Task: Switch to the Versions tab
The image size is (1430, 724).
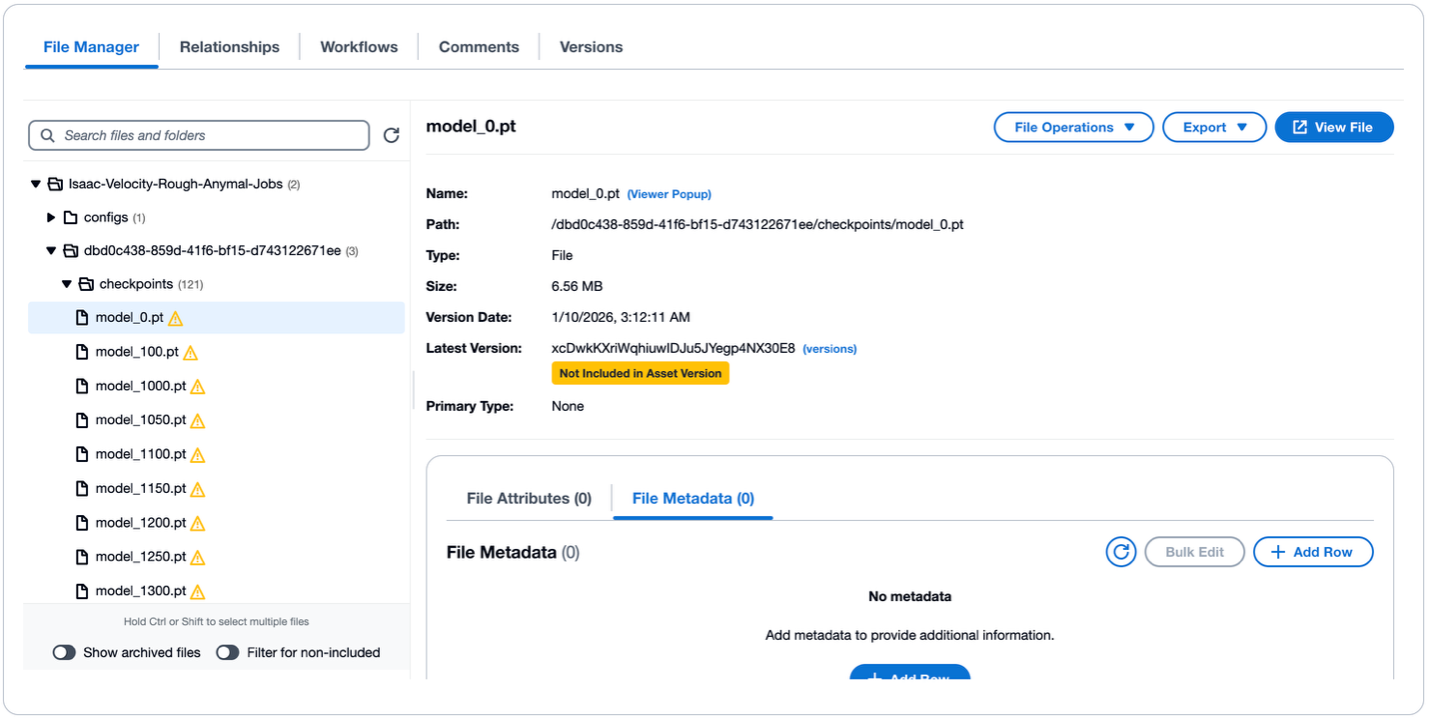Action: [590, 46]
